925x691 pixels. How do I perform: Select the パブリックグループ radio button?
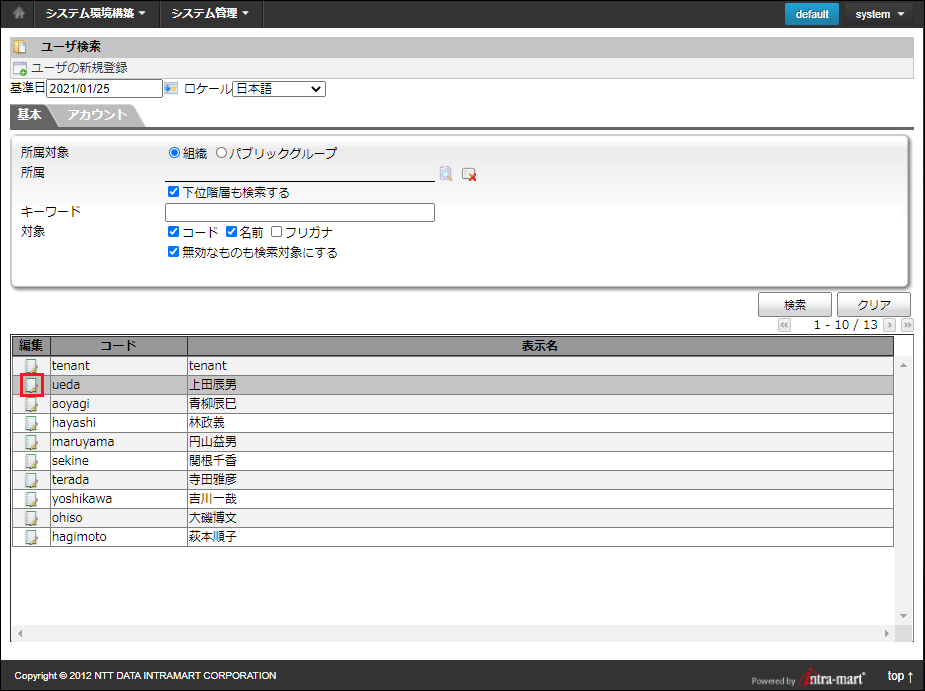(222, 153)
